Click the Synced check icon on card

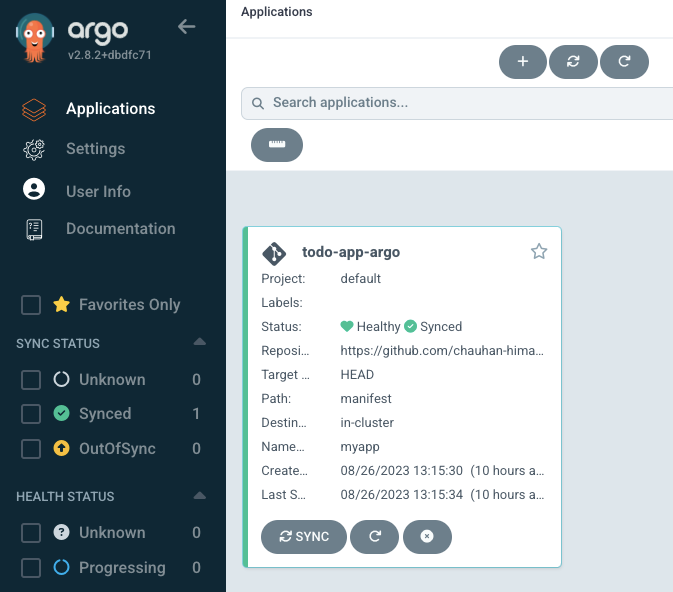(x=410, y=326)
